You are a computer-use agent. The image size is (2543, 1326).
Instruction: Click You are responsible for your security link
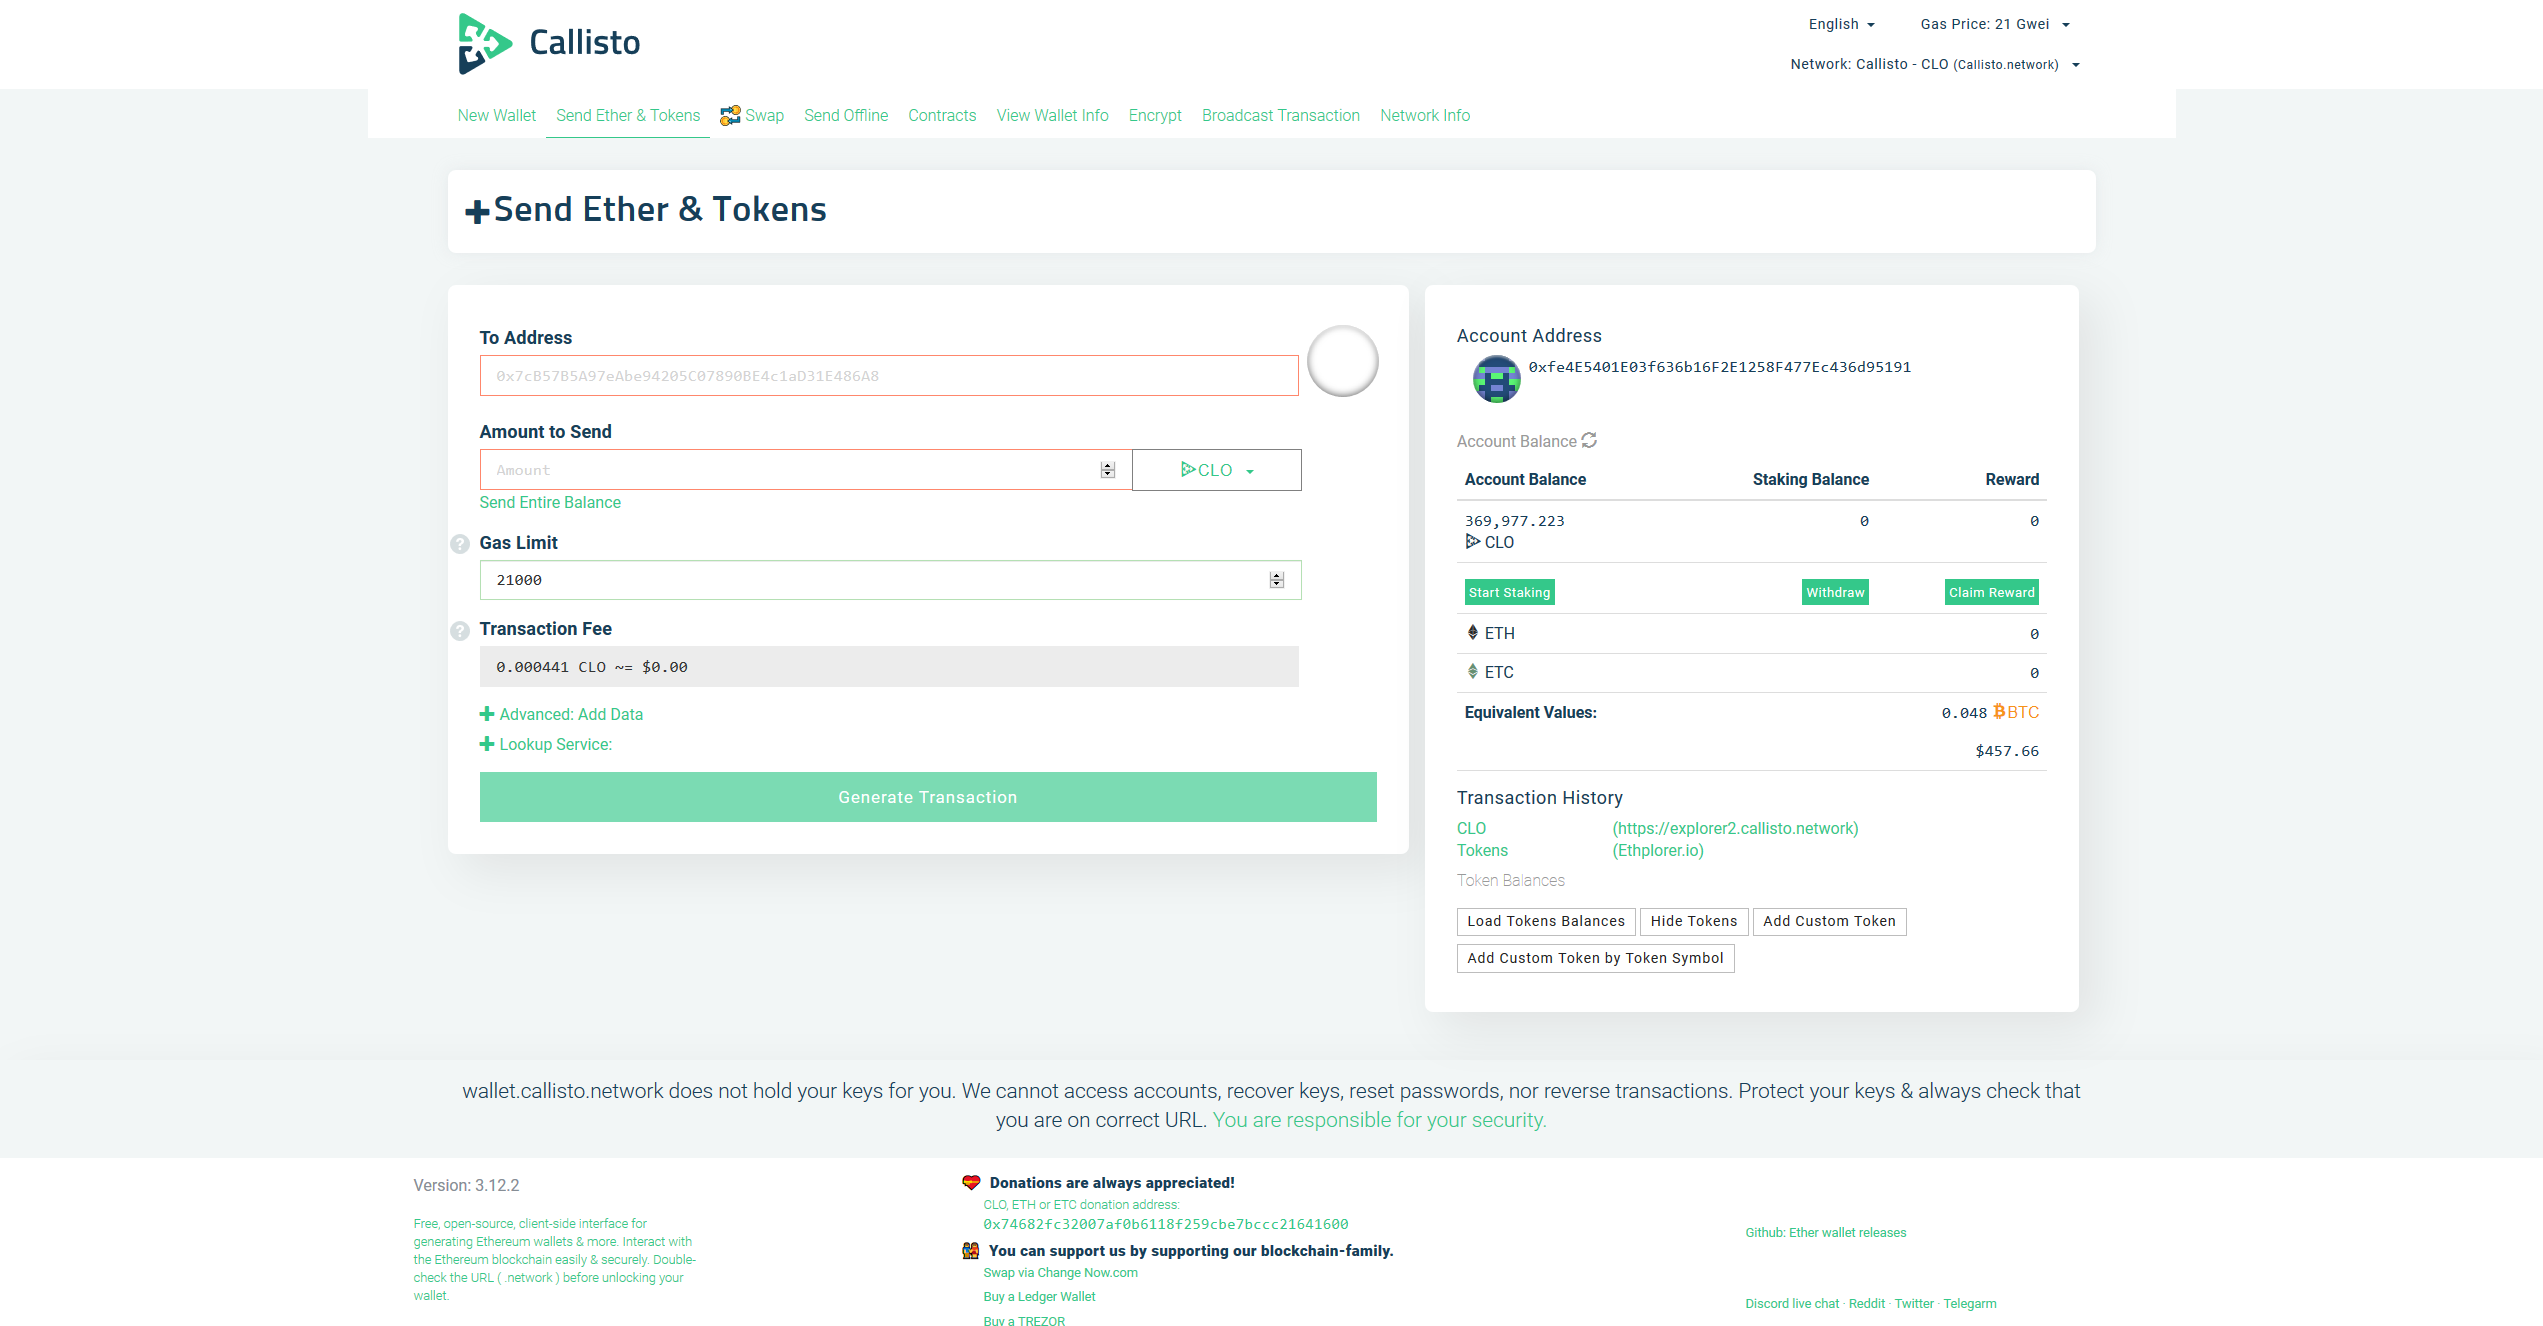pyautogui.click(x=1379, y=1120)
